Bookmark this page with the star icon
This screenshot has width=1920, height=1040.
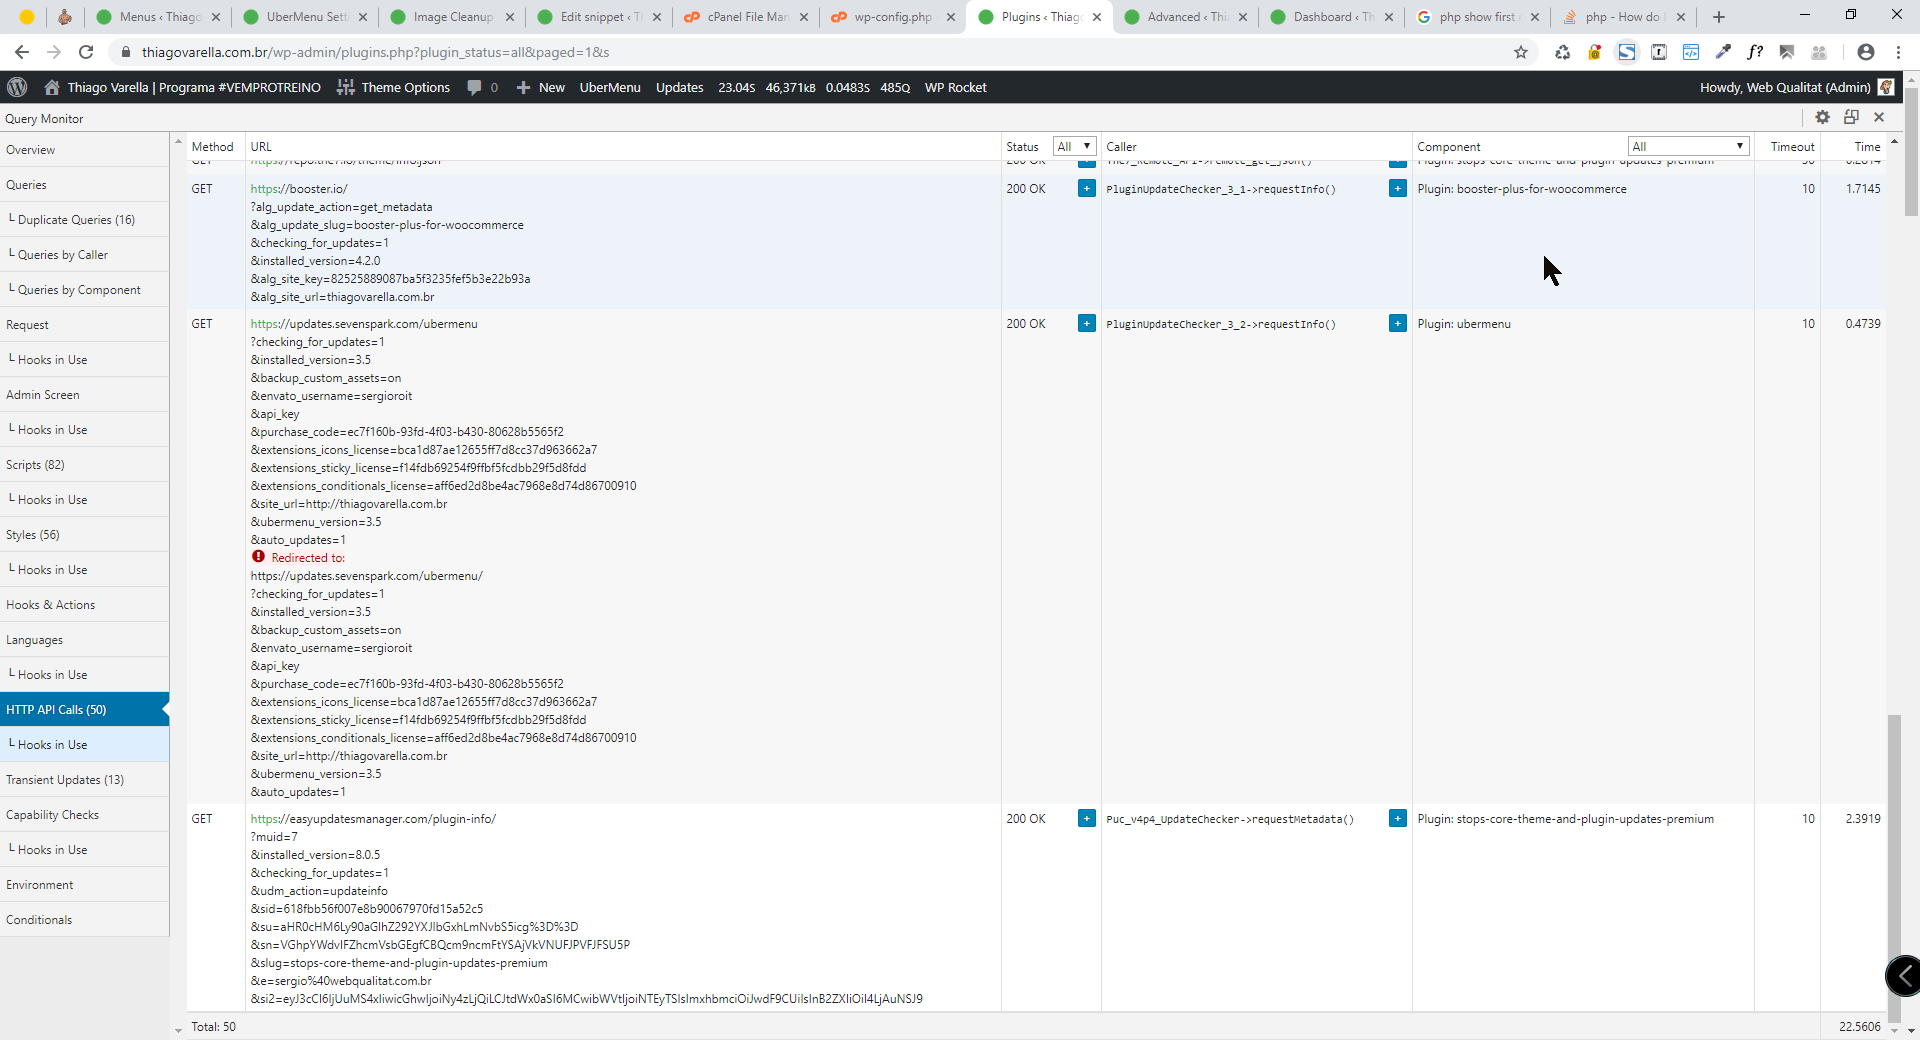pos(1521,52)
